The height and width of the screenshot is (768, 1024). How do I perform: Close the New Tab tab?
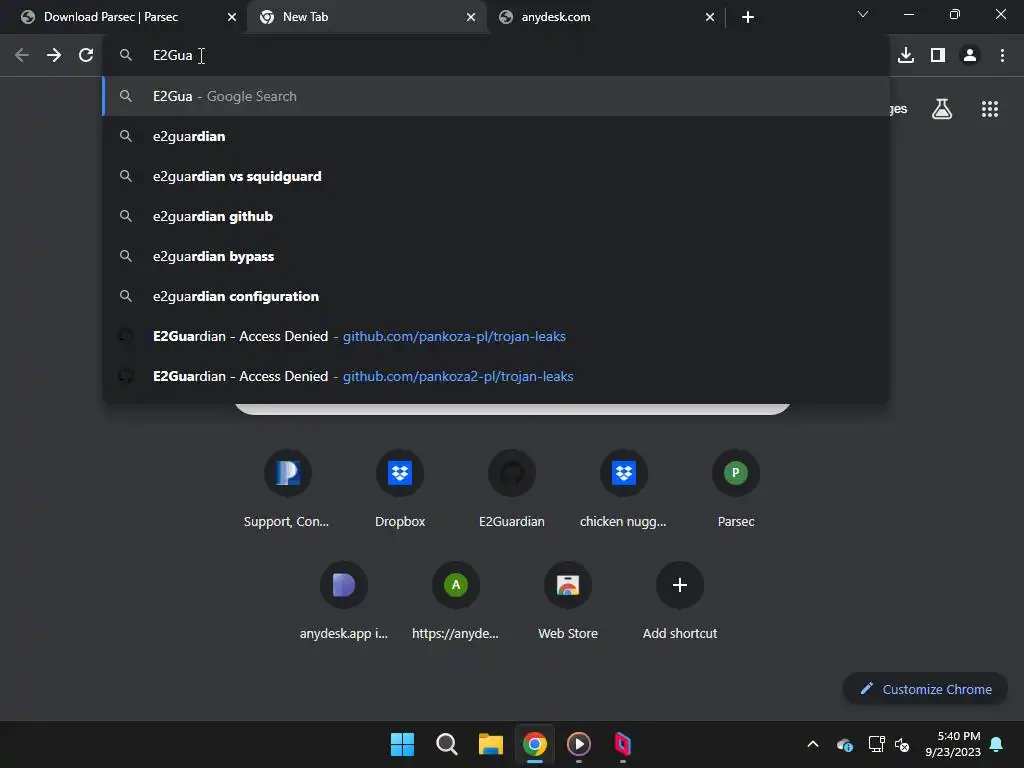point(471,18)
